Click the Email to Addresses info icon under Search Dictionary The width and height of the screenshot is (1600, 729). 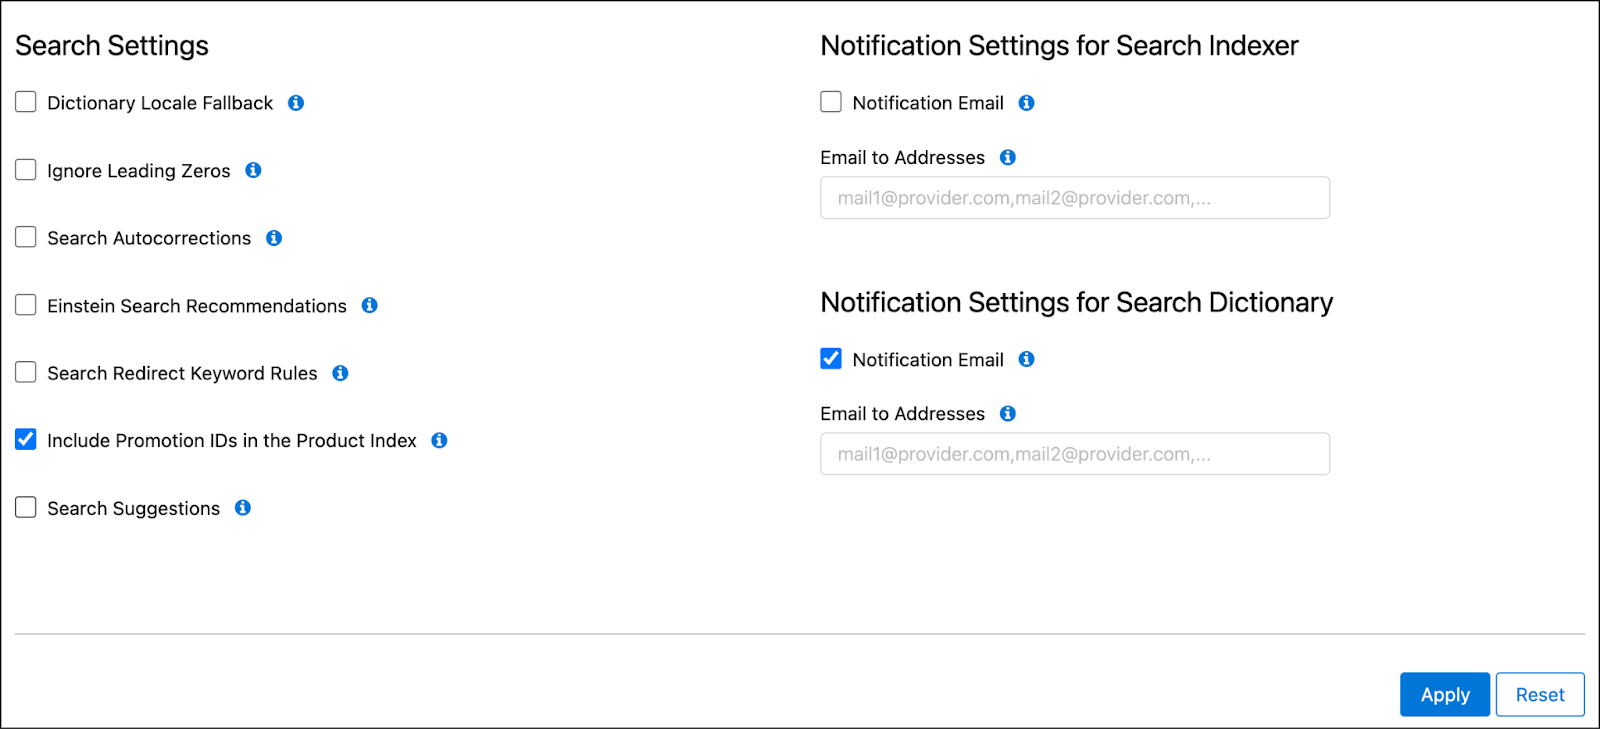coord(1008,413)
